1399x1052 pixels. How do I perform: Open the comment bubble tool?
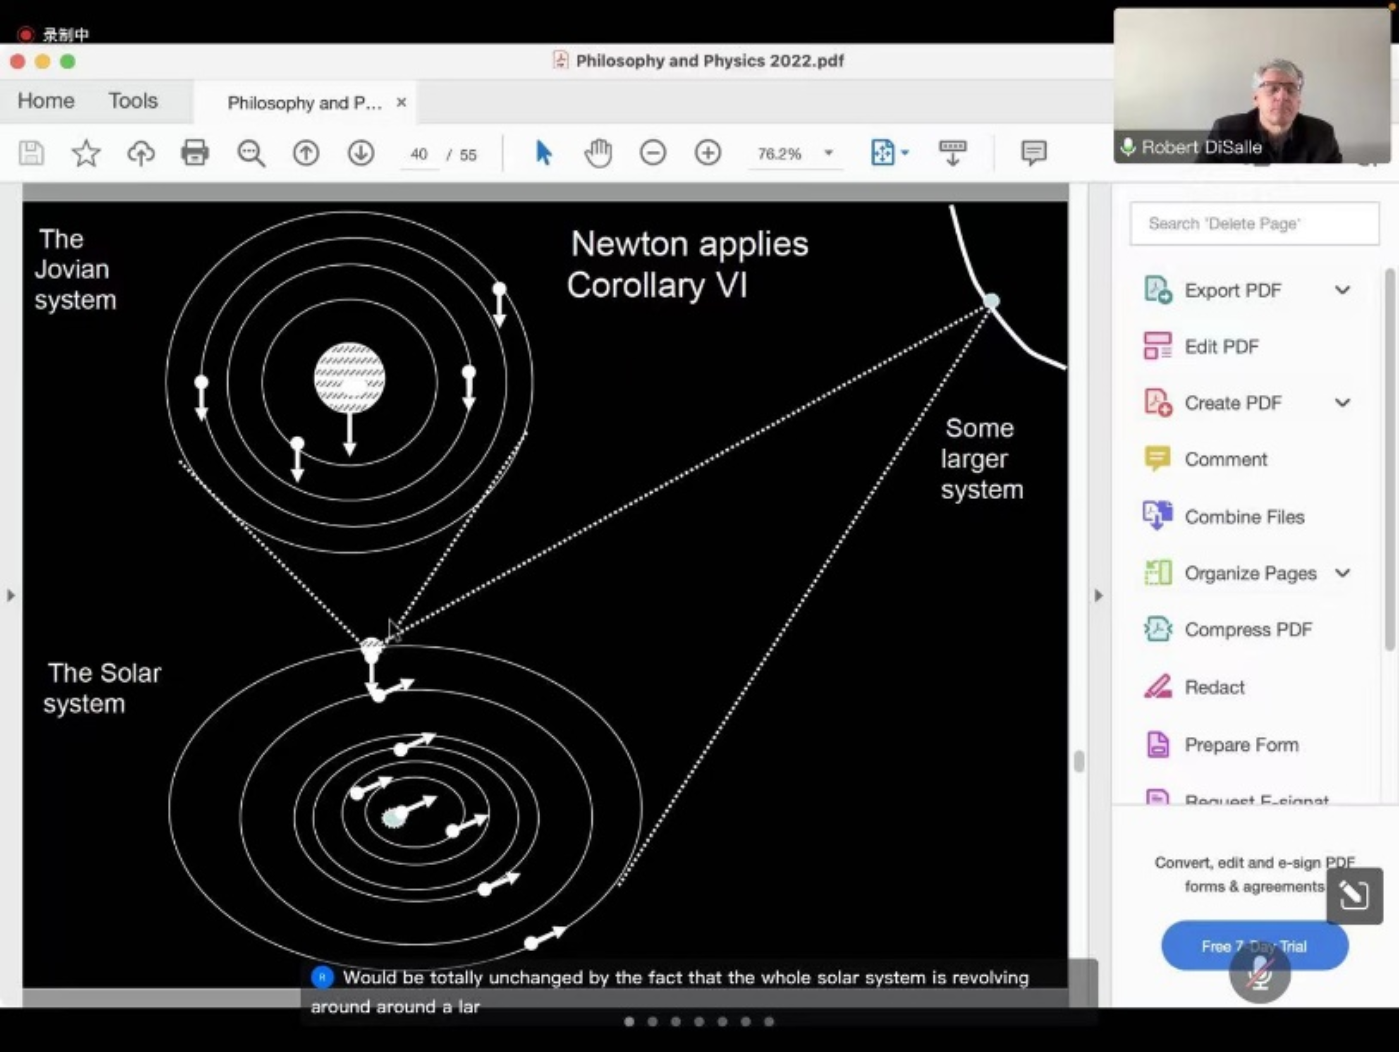(1033, 152)
